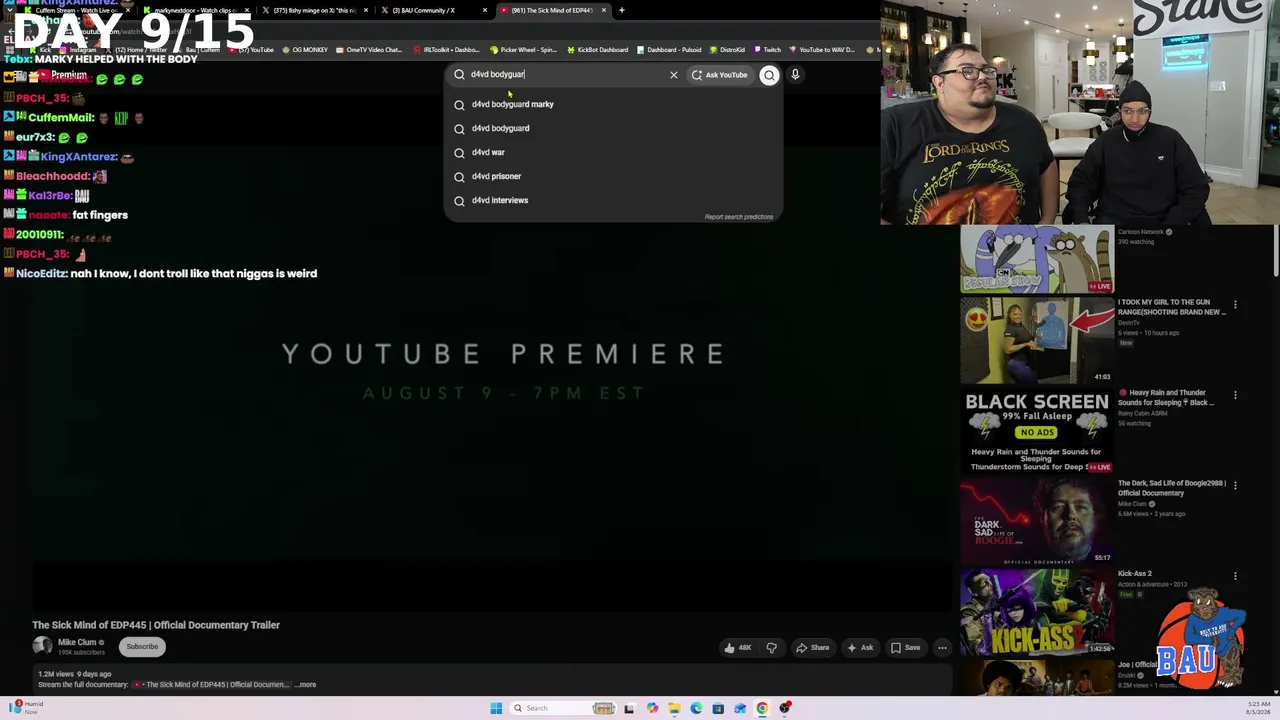Open OG MONKEY bookmark

pos(305,49)
